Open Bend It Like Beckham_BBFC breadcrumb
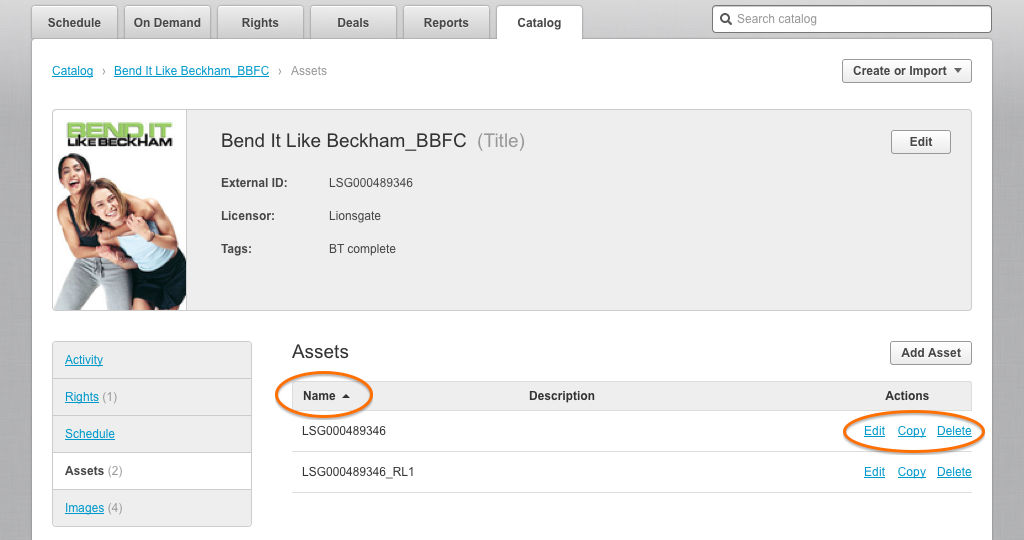The width and height of the screenshot is (1024, 540). pos(191,71)
